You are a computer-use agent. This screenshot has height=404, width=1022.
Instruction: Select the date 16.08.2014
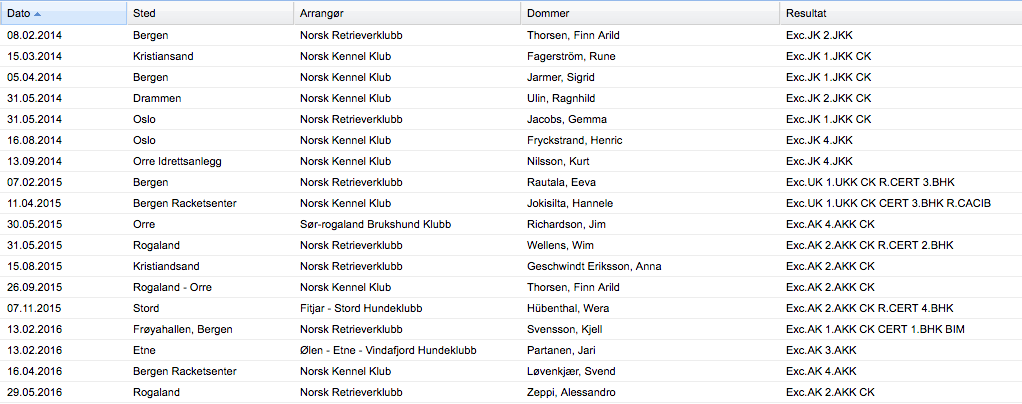[x=35, y=141]
